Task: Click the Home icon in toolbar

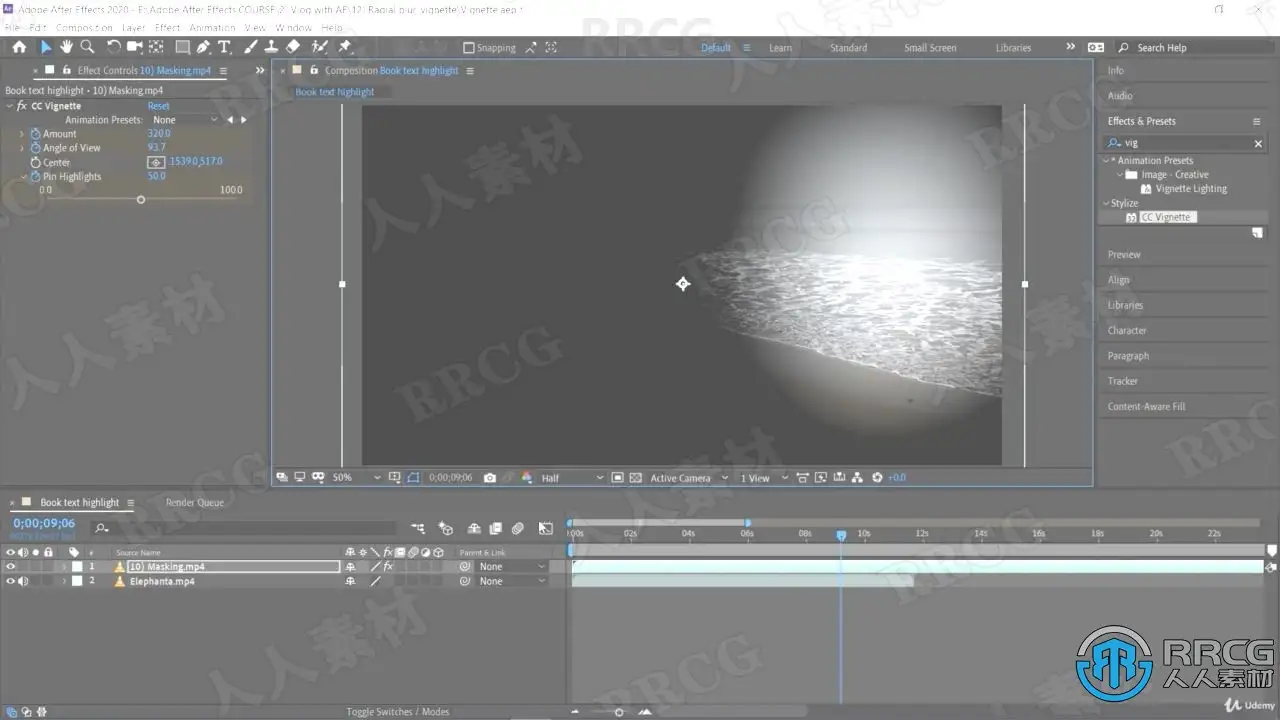Action: (x=19, y=47)
